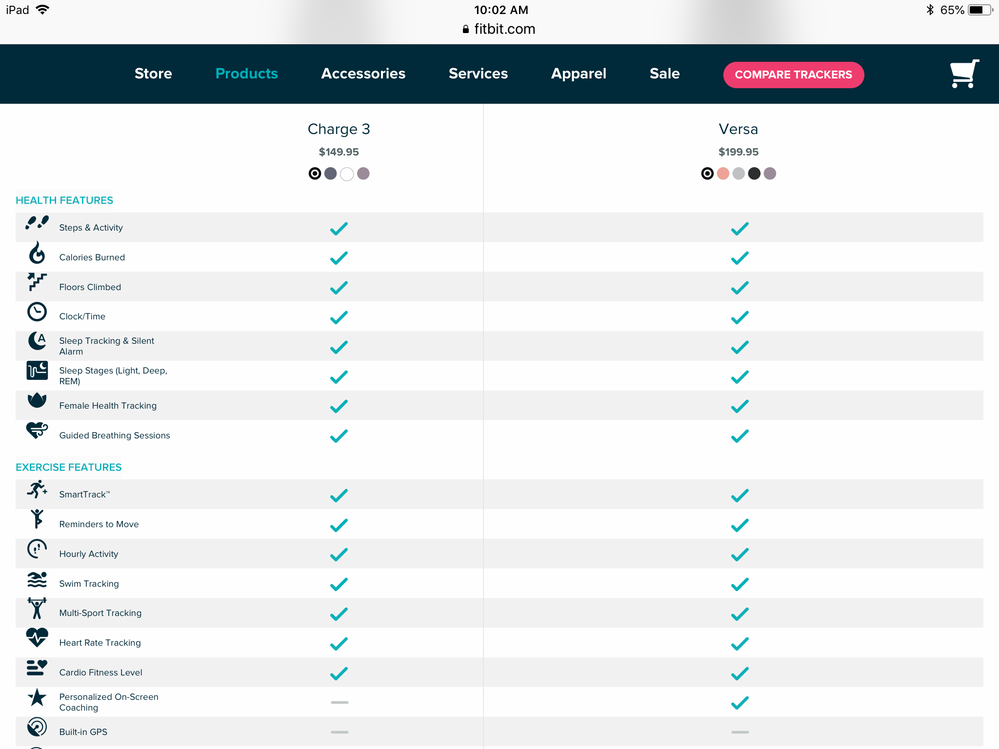
Task: Click the Charge 3 product title
Action: [x=339, y=129]
